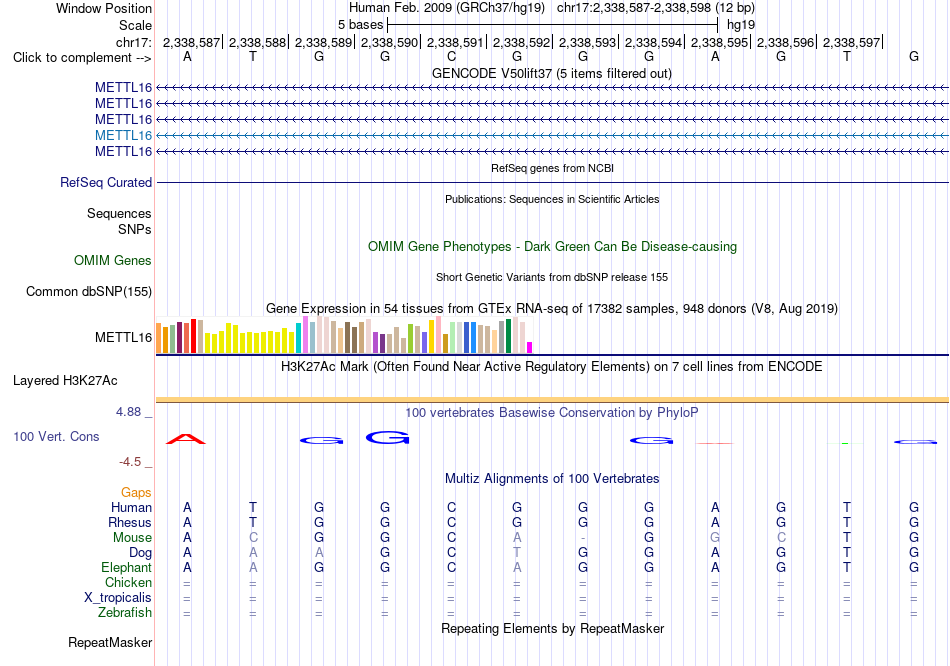
Task: Click the light-blue METTL16 transcript label
Action: pyautogui.click(x=123, y=135)
